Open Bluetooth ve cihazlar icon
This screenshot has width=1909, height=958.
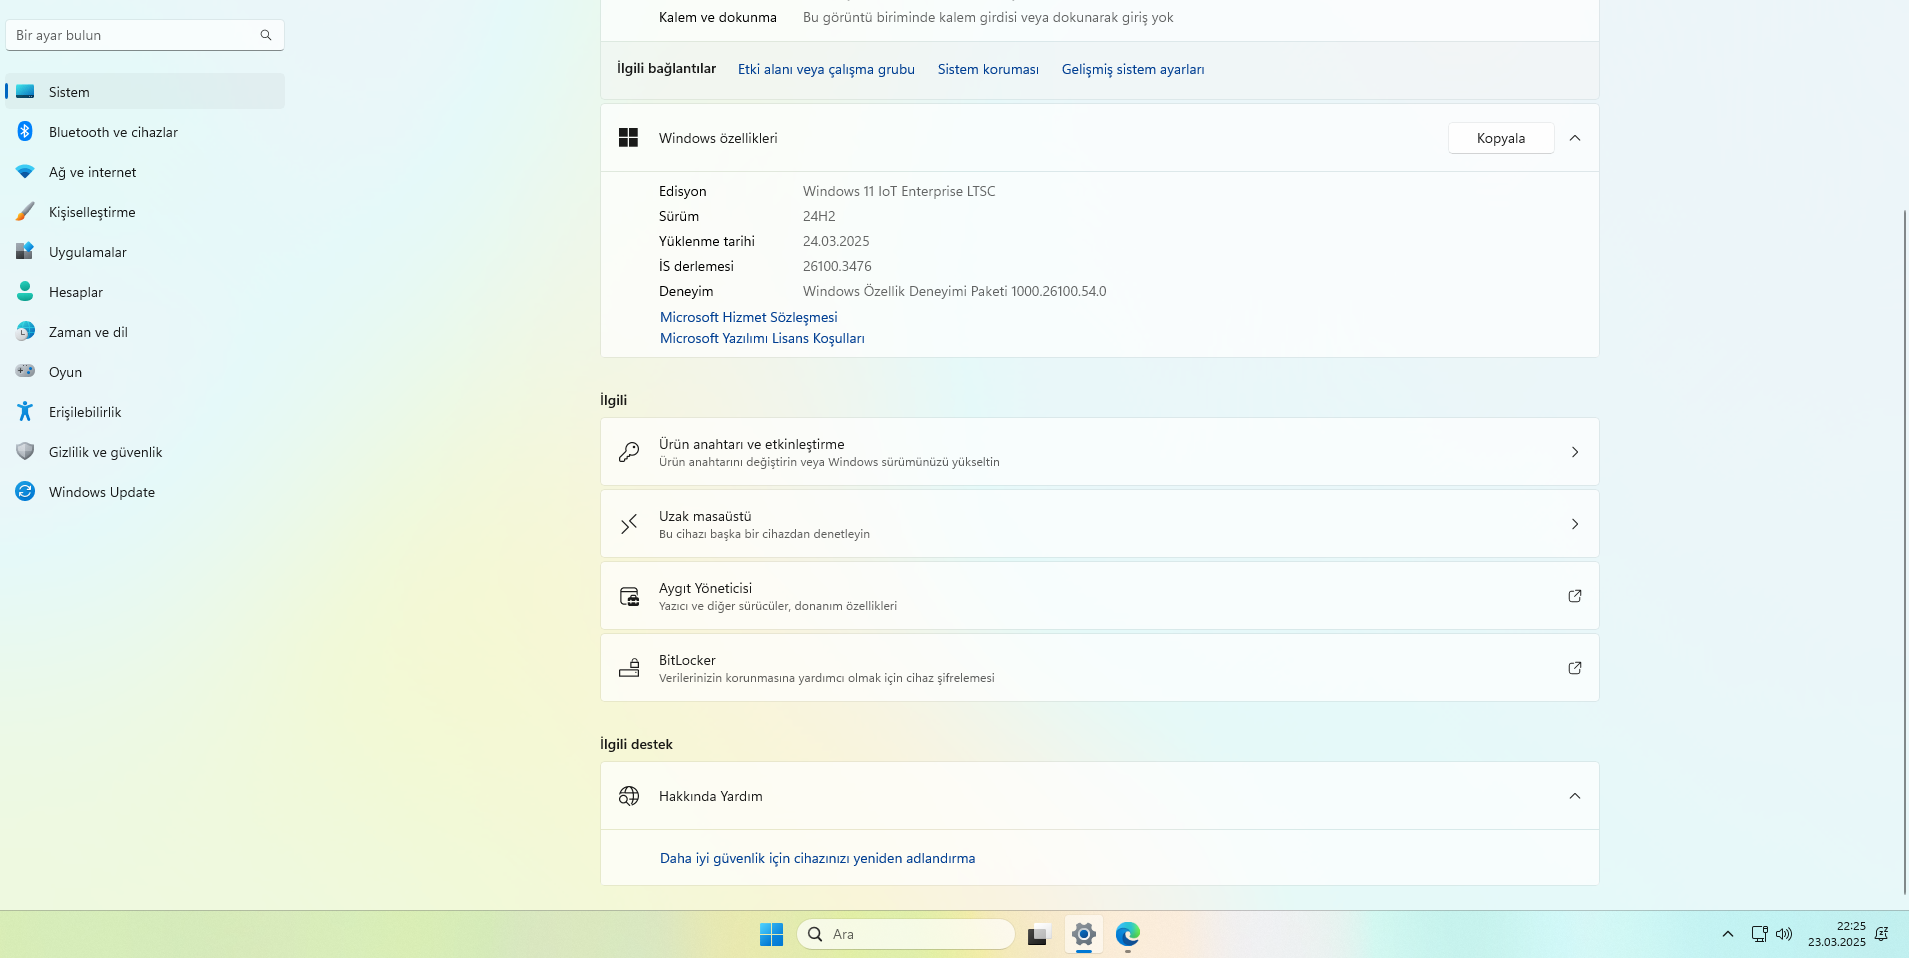(x=25, y=132)
